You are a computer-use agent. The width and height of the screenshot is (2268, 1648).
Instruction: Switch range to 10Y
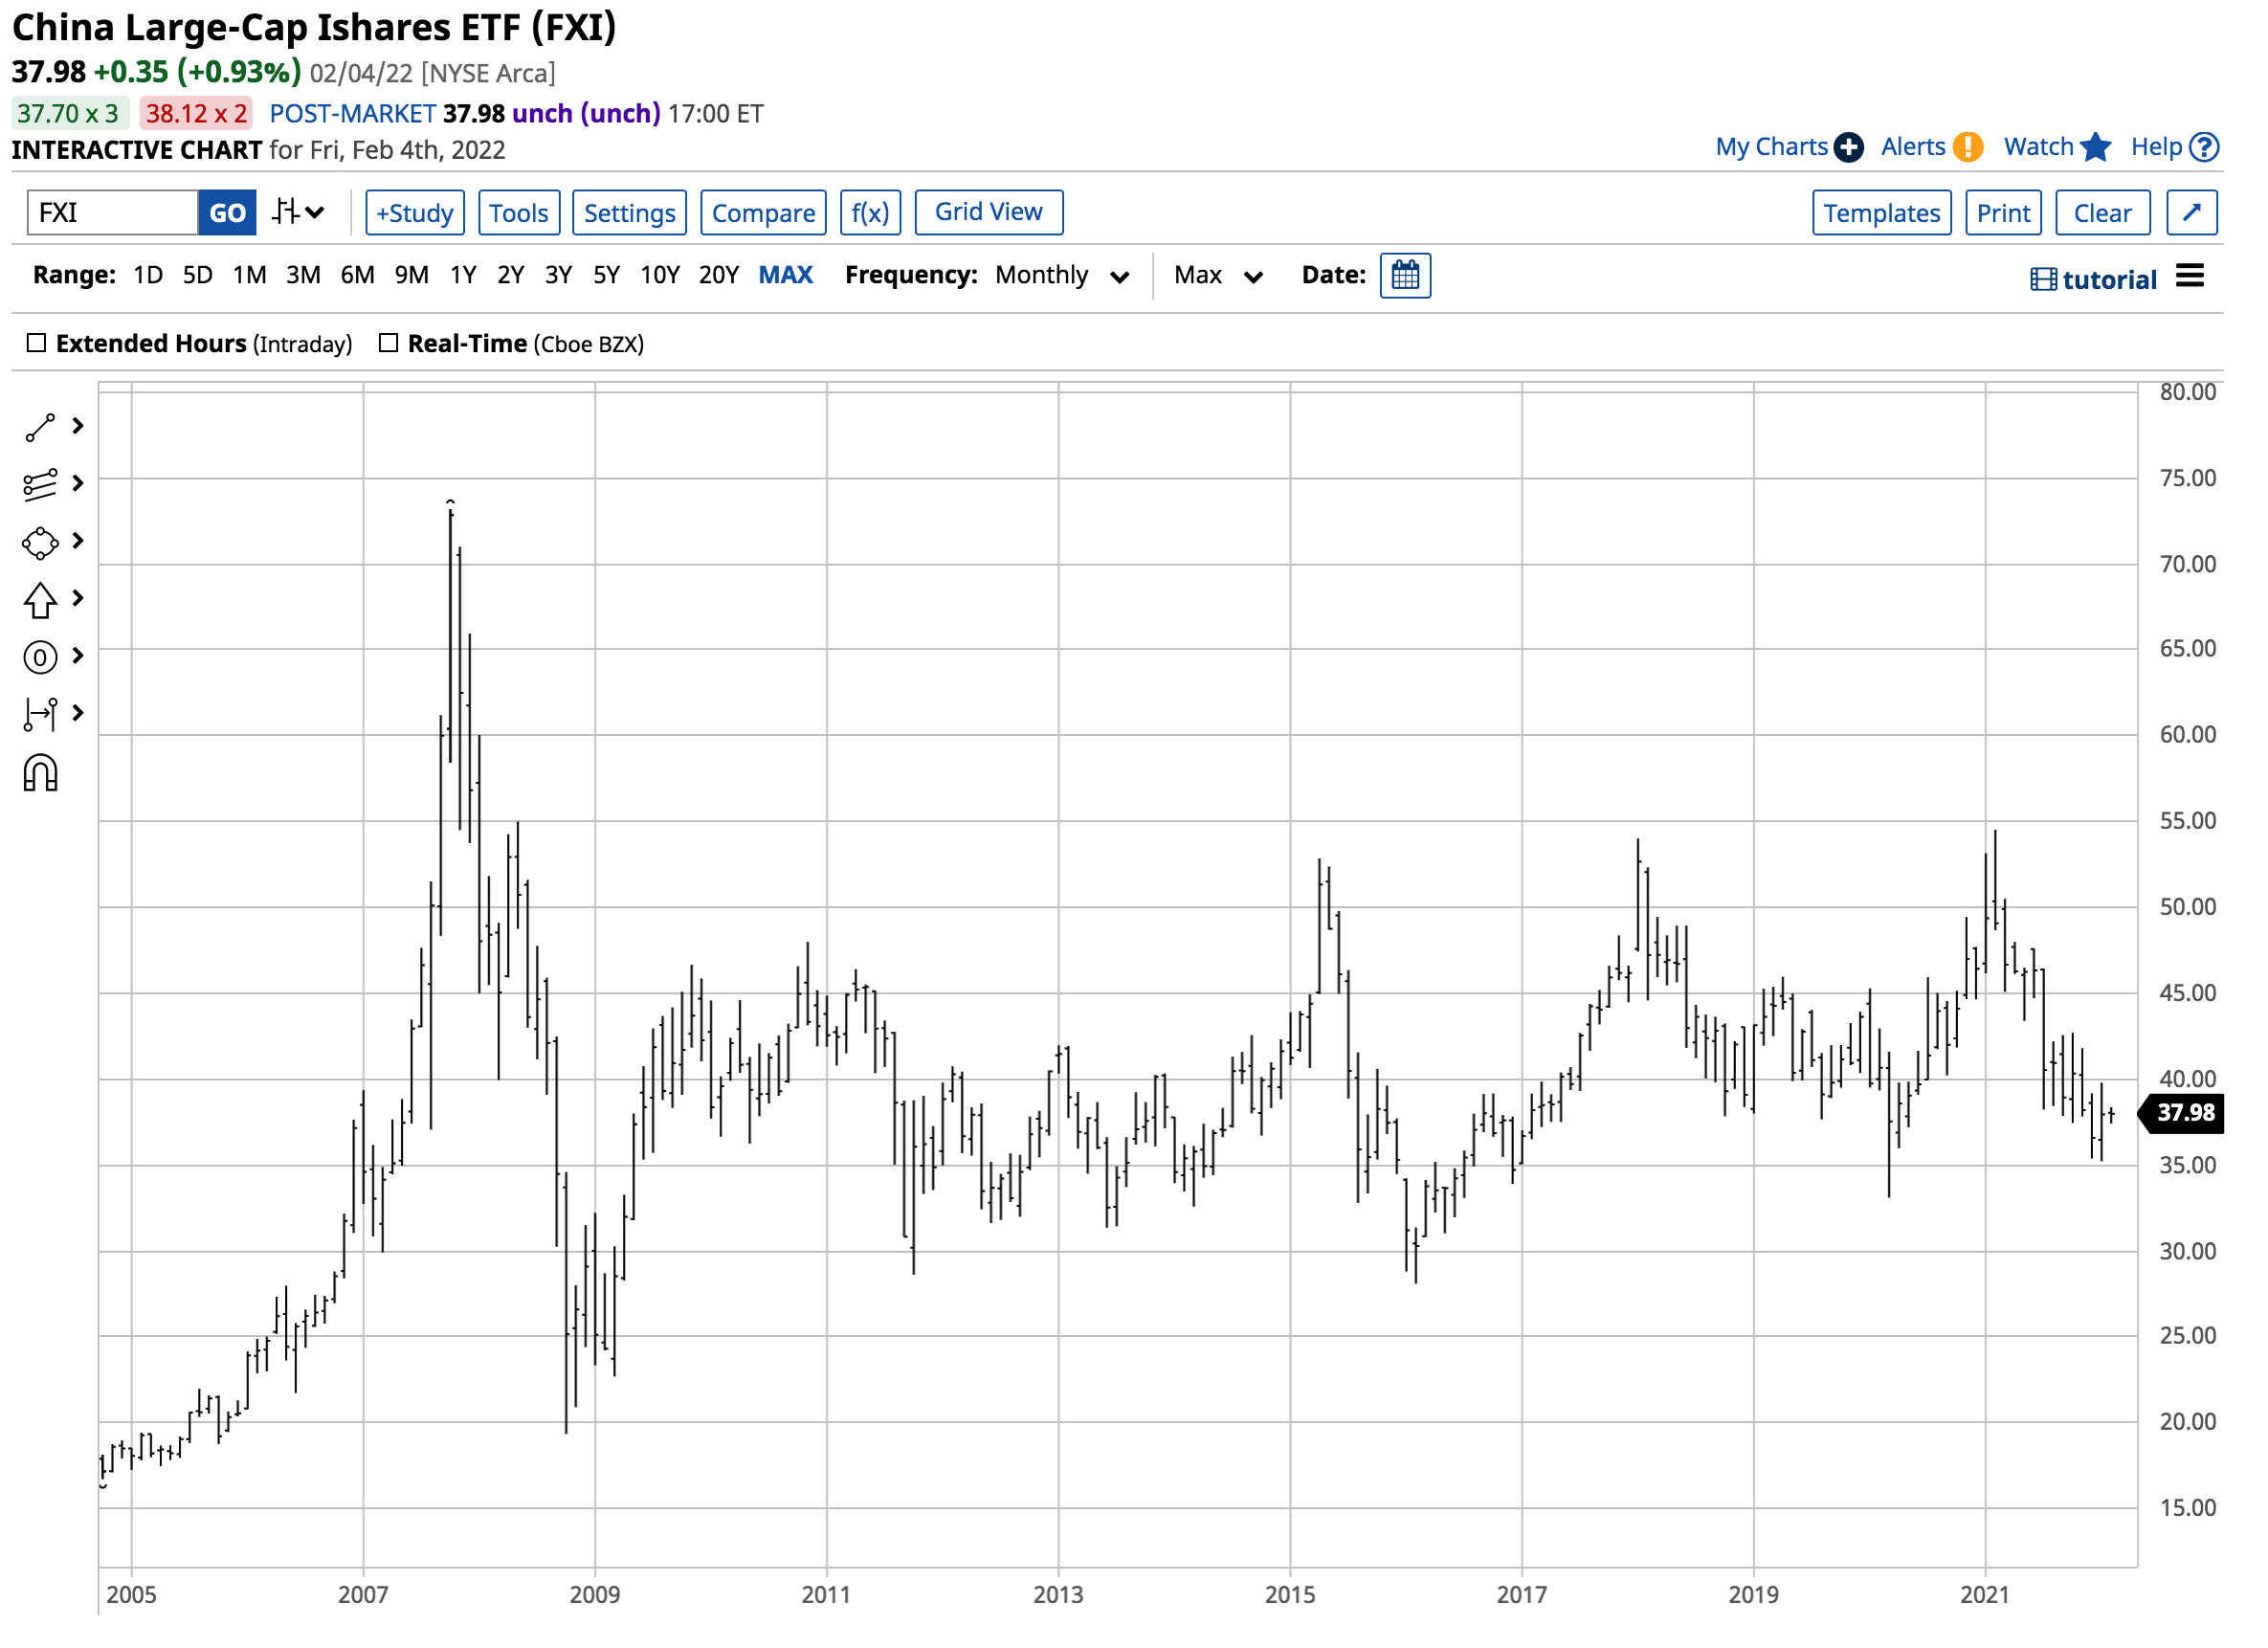(660, 275)
